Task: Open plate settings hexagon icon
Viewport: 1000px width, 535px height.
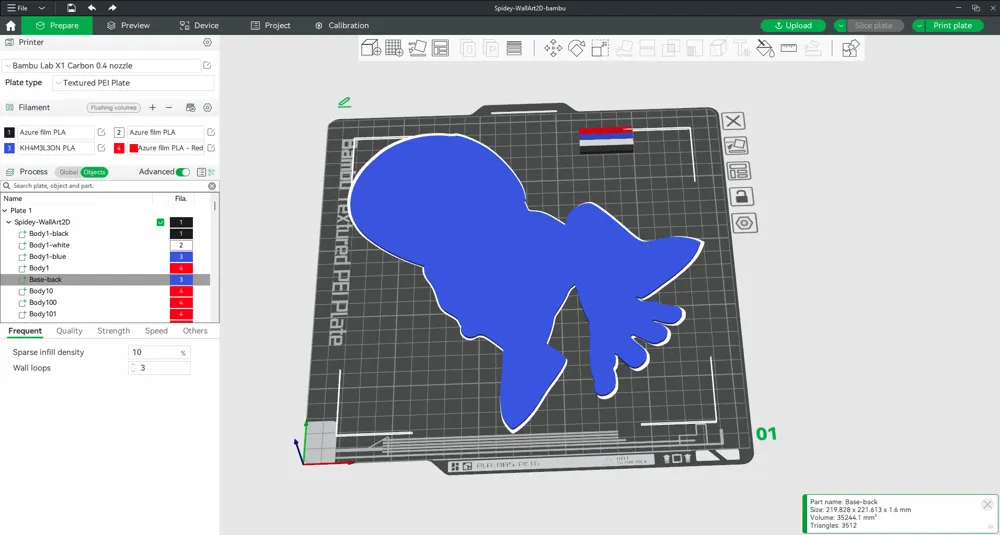Action: pyautogui.click(x=745, y=223)
